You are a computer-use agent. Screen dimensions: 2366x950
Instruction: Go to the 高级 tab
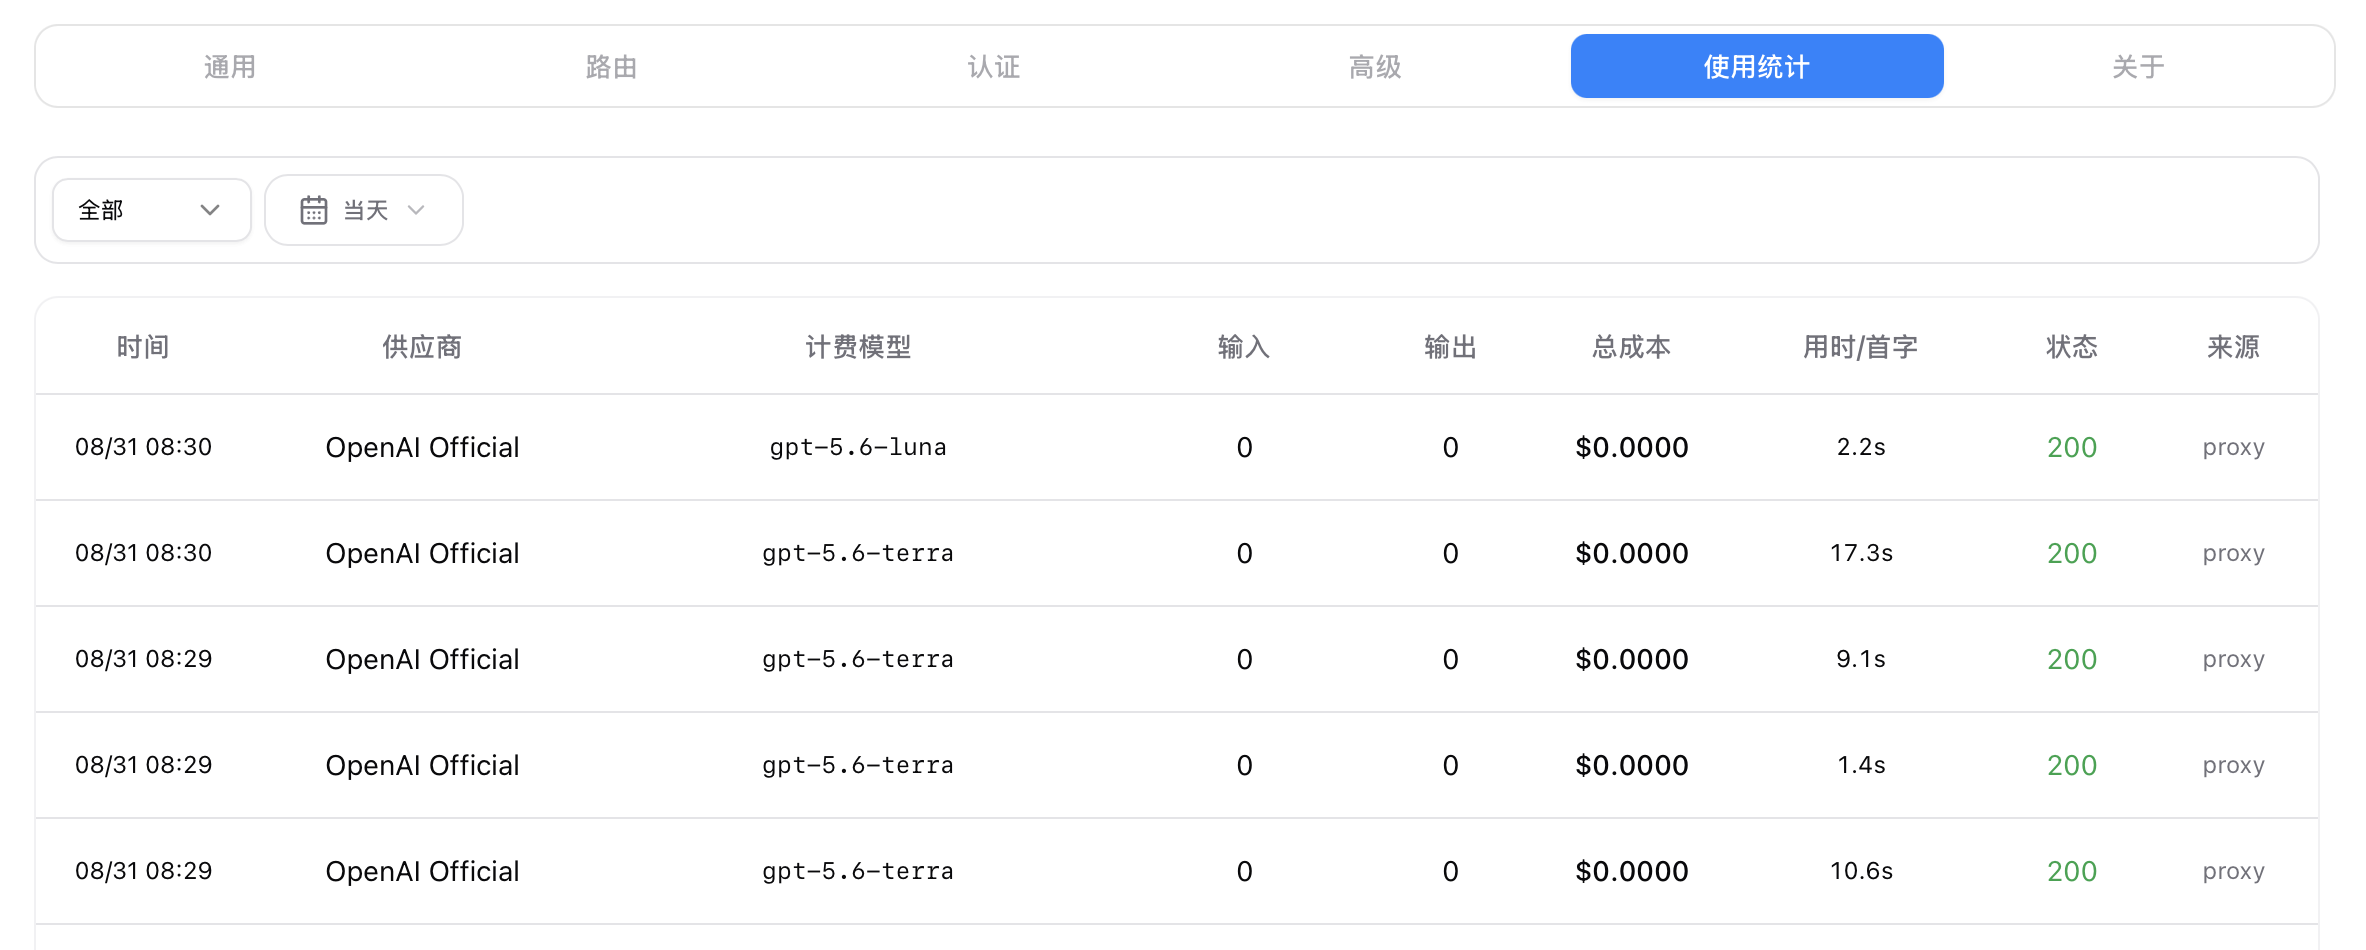[x=1375, y=67]
